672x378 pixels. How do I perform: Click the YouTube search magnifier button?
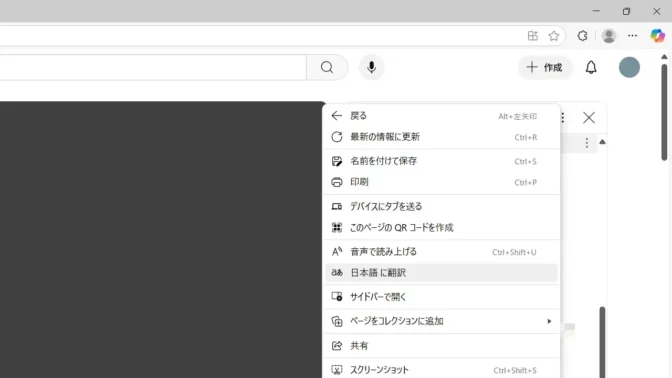point(327,67)
